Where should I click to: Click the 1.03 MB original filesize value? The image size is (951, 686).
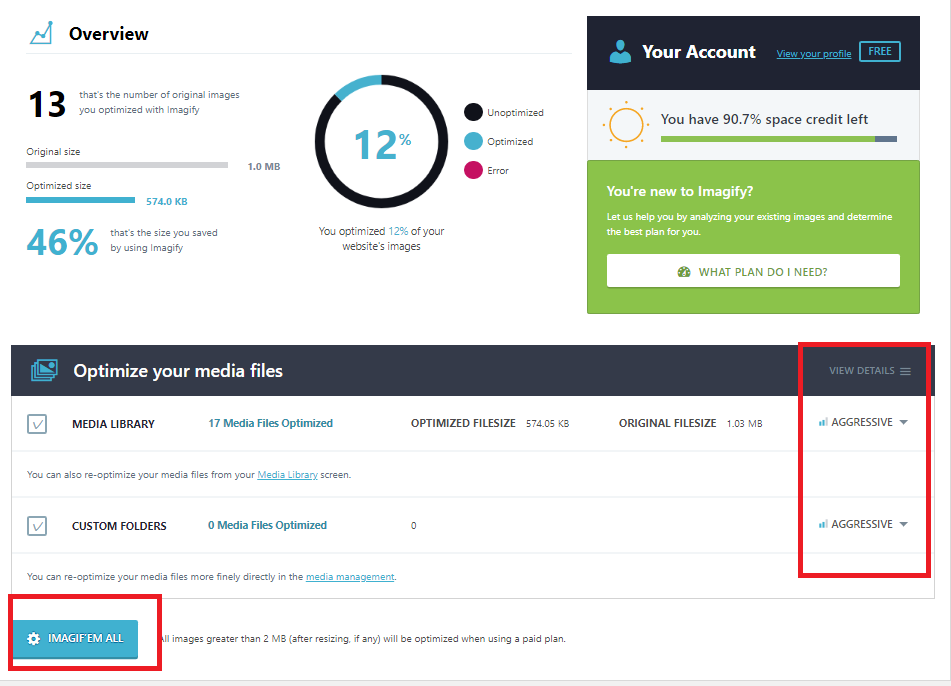pos(744,423)
